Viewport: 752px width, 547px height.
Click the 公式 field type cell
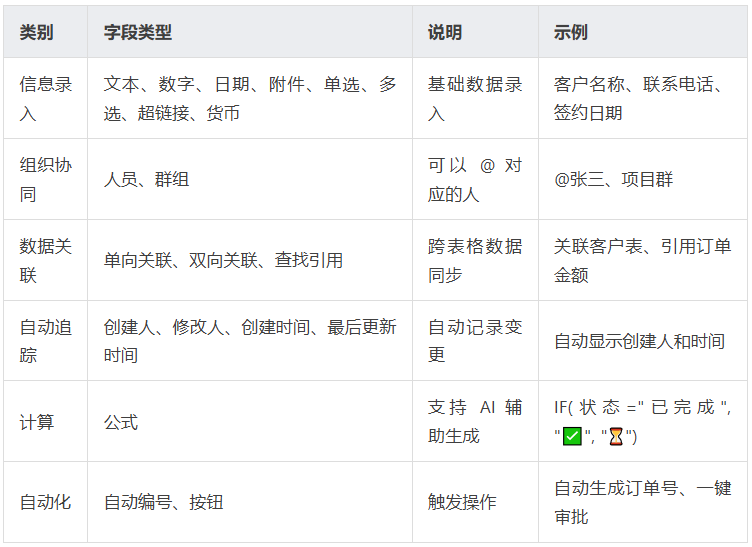coord(250,421)
